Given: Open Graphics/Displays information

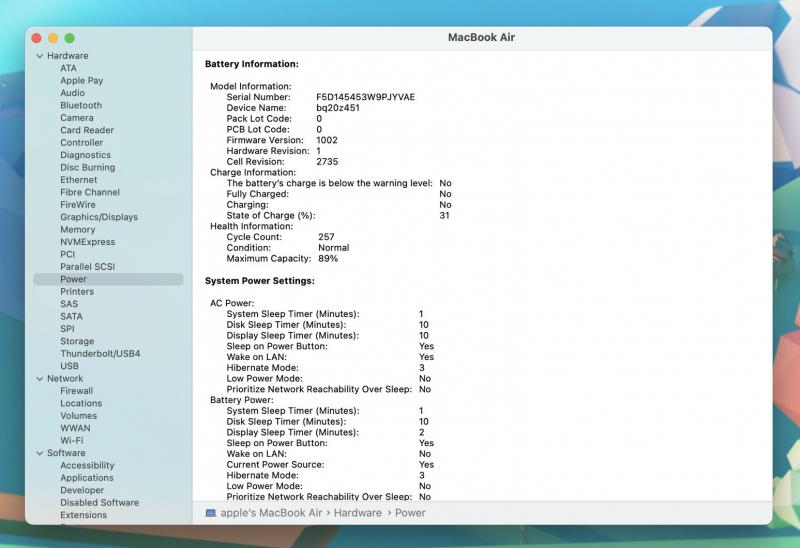Looking at the screenshot, I should [x=99, y=217].
